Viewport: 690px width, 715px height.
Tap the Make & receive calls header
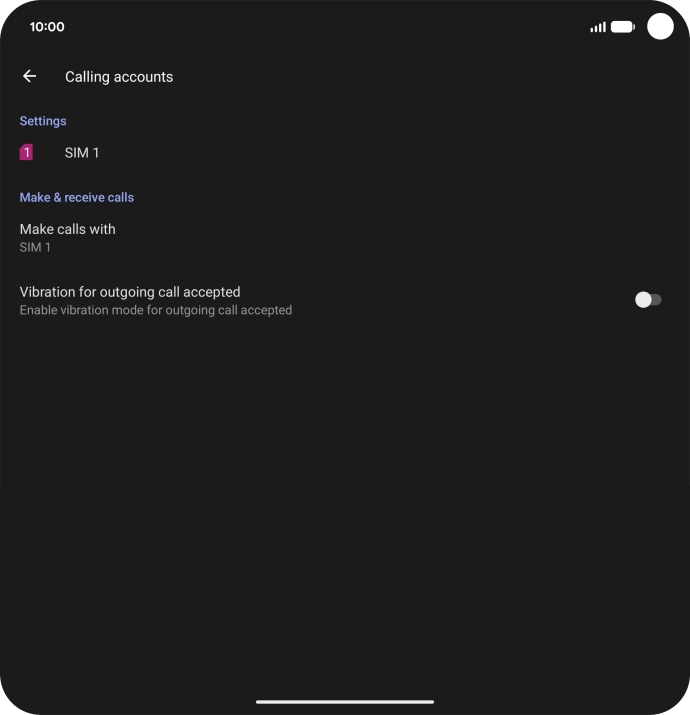(77, 197)
